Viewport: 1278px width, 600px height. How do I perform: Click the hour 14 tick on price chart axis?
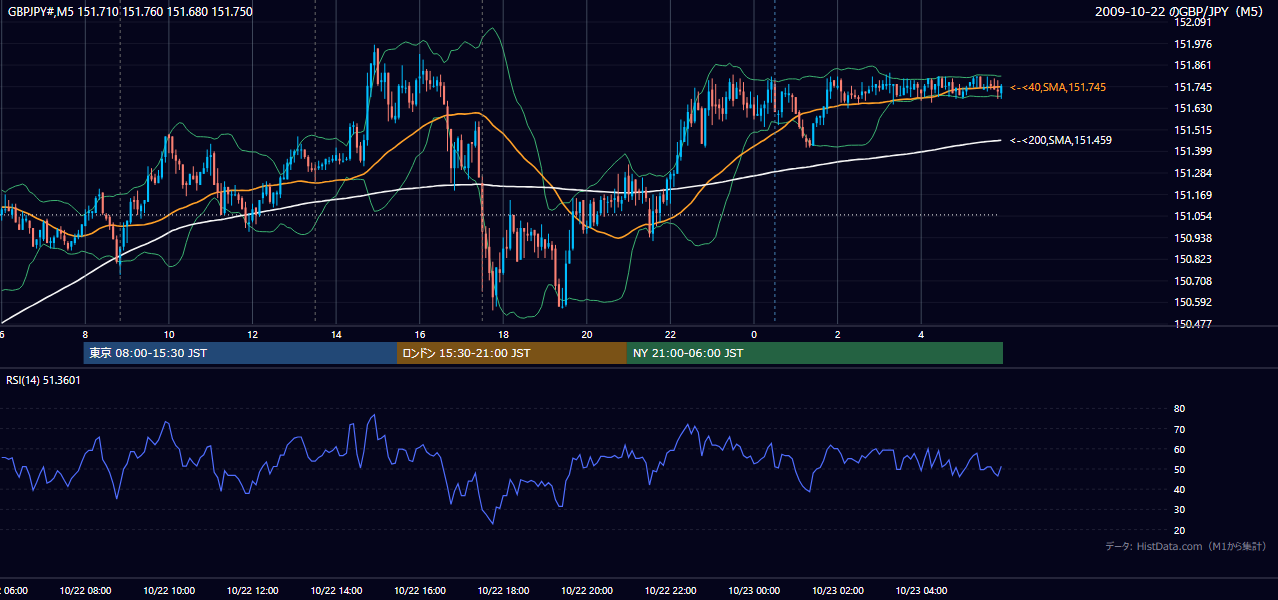tap(336, 335)
